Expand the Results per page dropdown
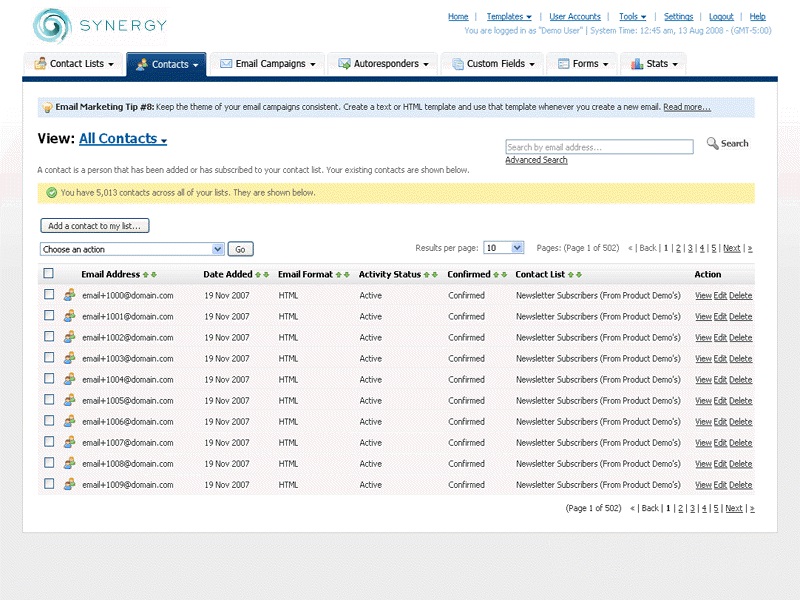 pos(504,248)
